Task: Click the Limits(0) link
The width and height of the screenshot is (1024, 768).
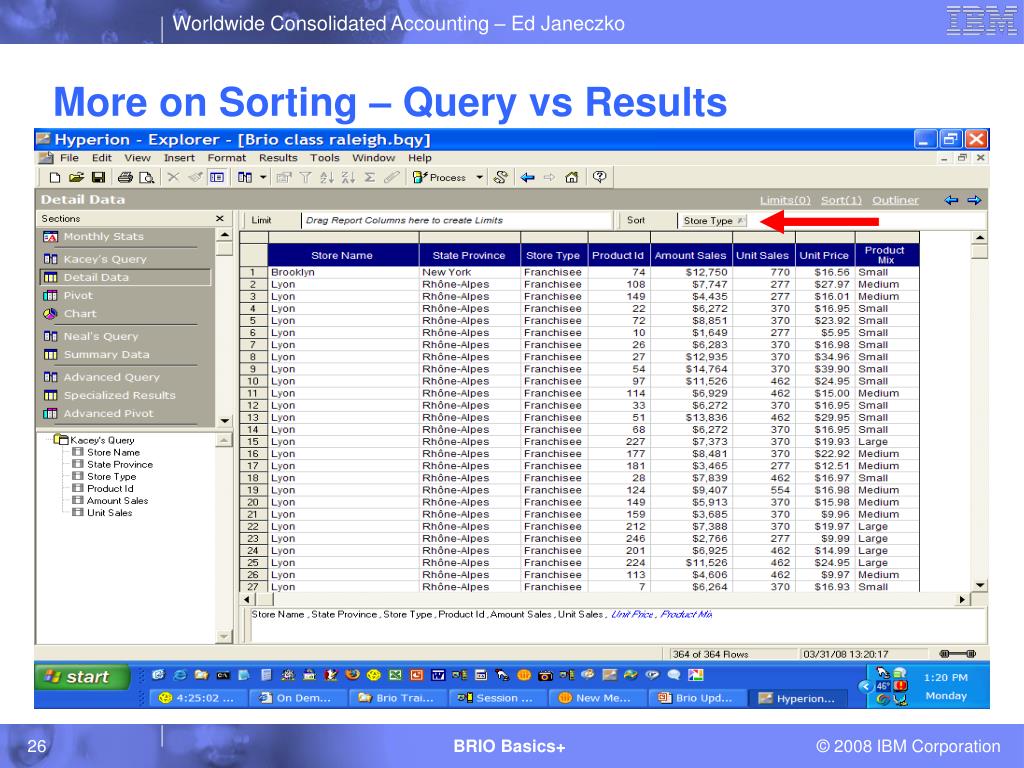Action: pos(785,200)
